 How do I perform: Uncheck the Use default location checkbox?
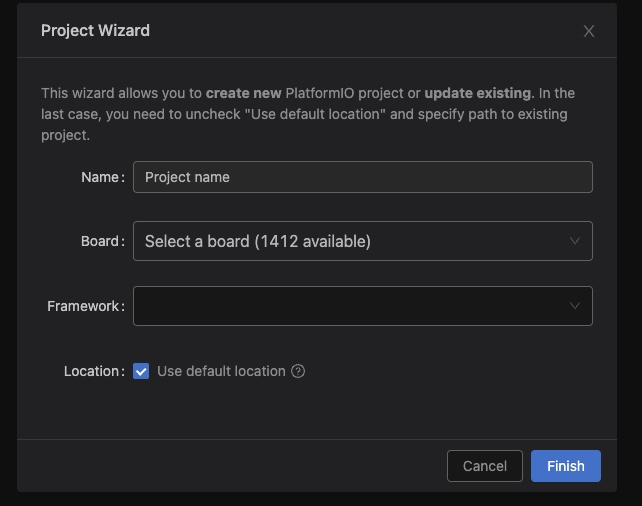[x=141, y=371]
